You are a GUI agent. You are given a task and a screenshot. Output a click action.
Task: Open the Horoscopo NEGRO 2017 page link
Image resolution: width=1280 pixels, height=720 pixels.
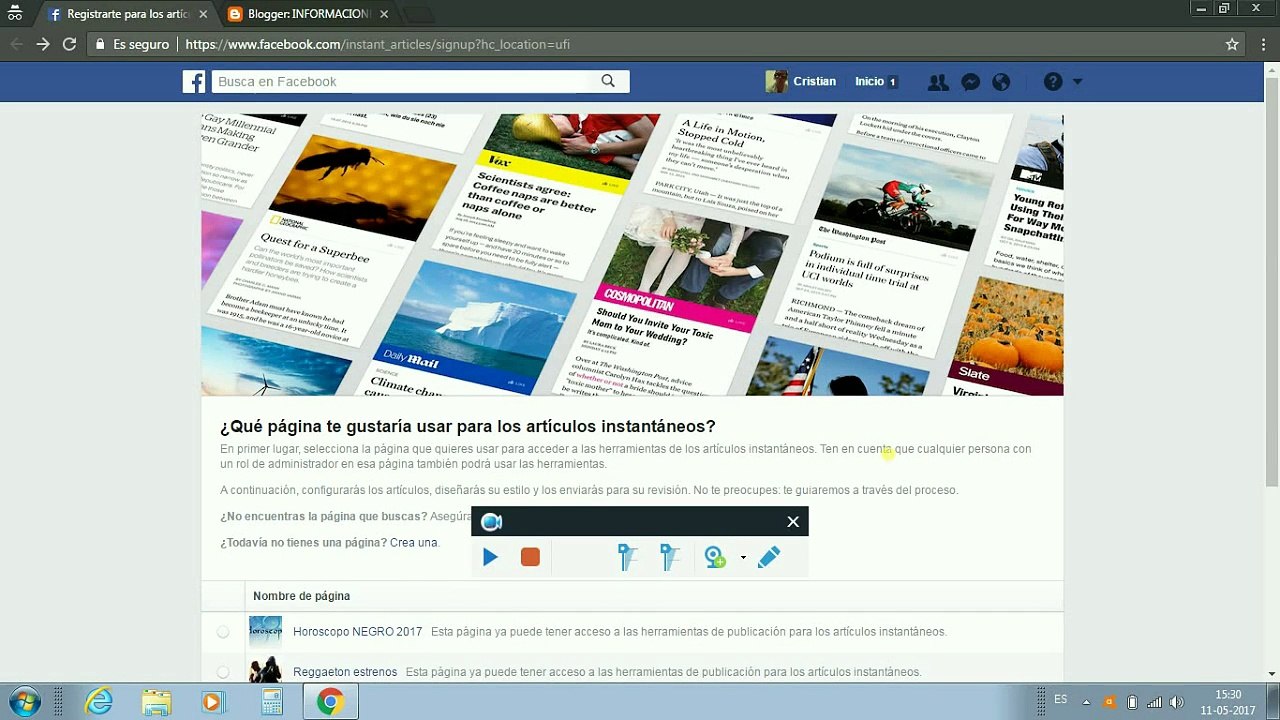357,632
